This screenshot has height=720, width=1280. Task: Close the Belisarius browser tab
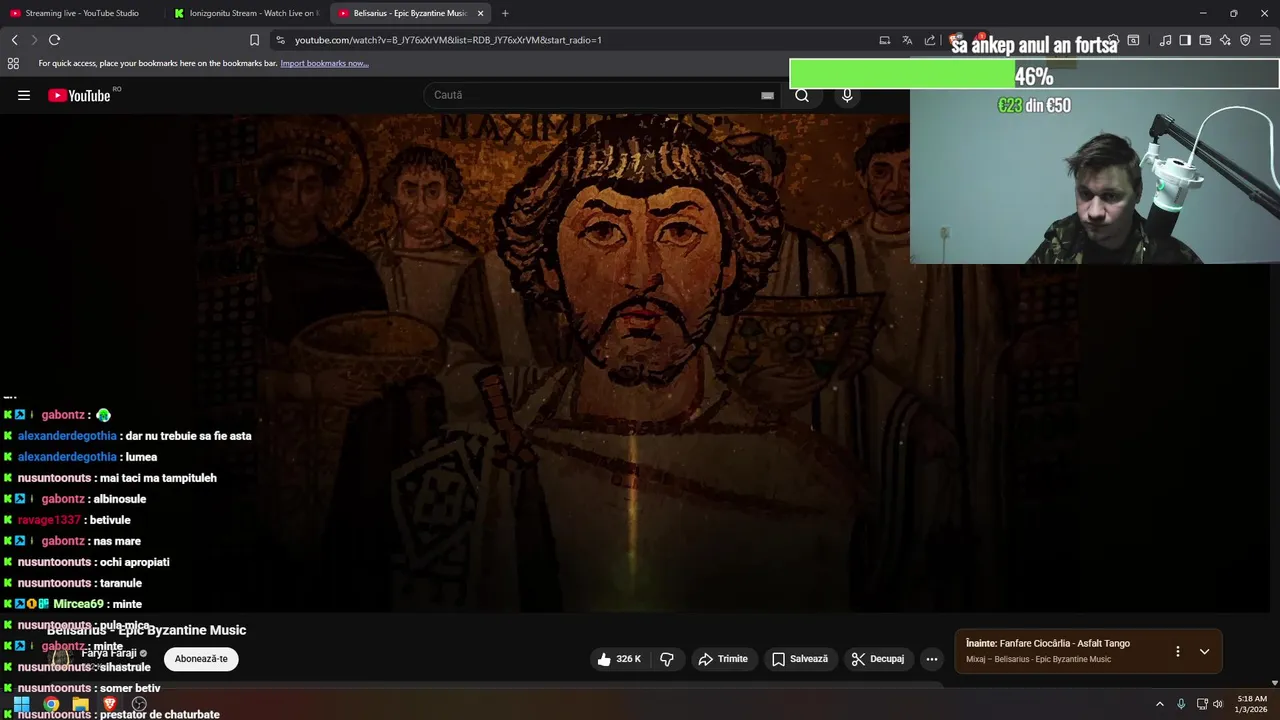pyautogui.click(x=481, y=13)
